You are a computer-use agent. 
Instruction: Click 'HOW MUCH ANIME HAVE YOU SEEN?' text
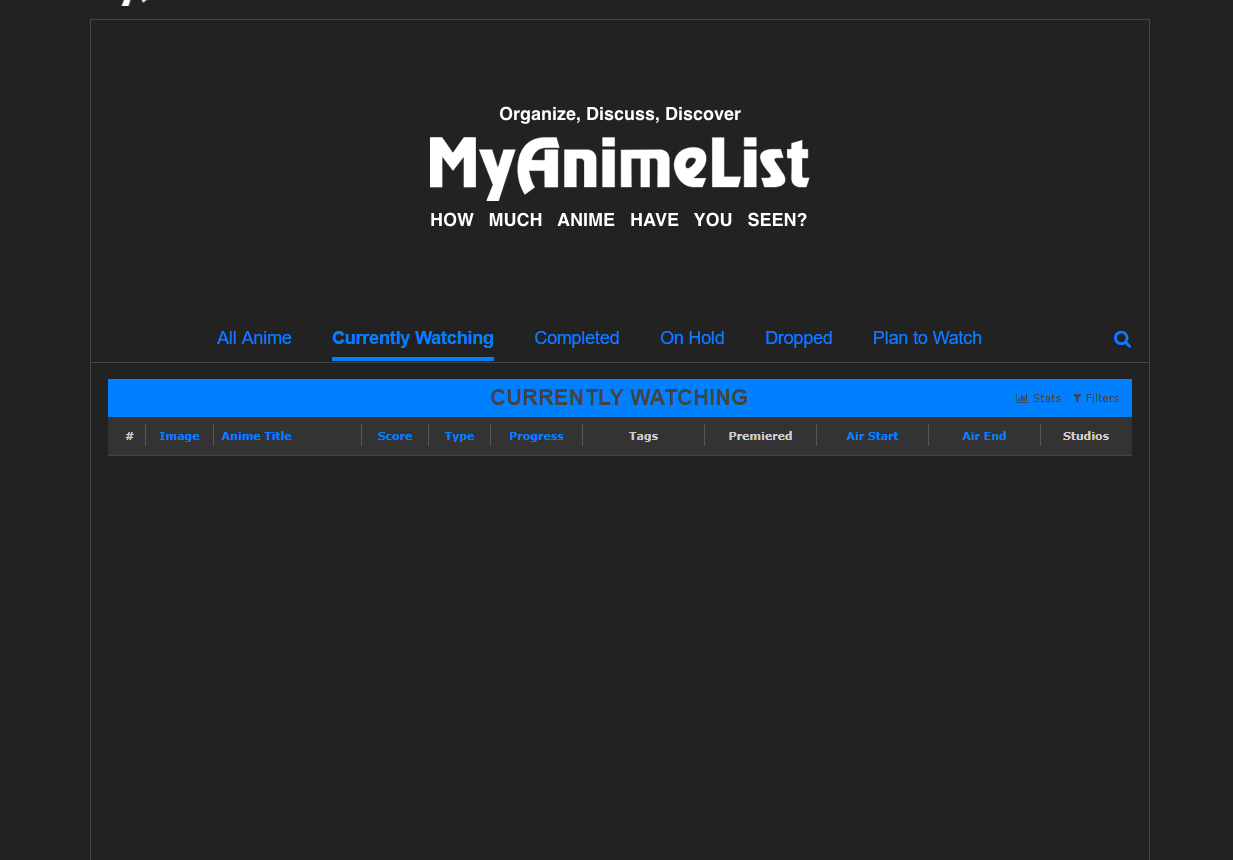coord(619,220)
